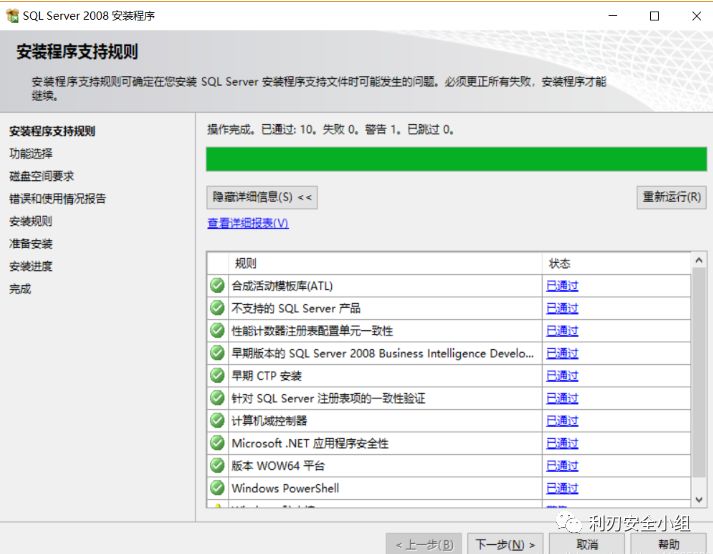This screenshot has height=554, width=713.
Task: Click green check icon beside 早期 CTP 安装
Action: click(217, 376)
